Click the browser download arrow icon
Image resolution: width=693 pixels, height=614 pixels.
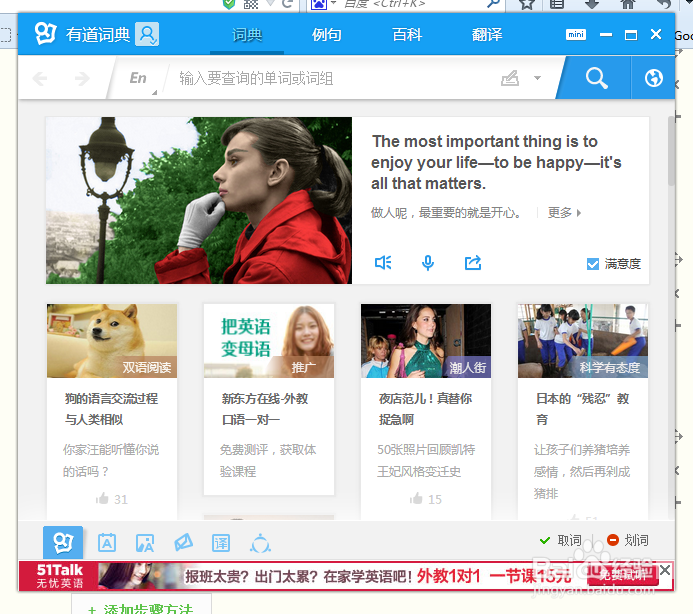(x=592, y=4)
